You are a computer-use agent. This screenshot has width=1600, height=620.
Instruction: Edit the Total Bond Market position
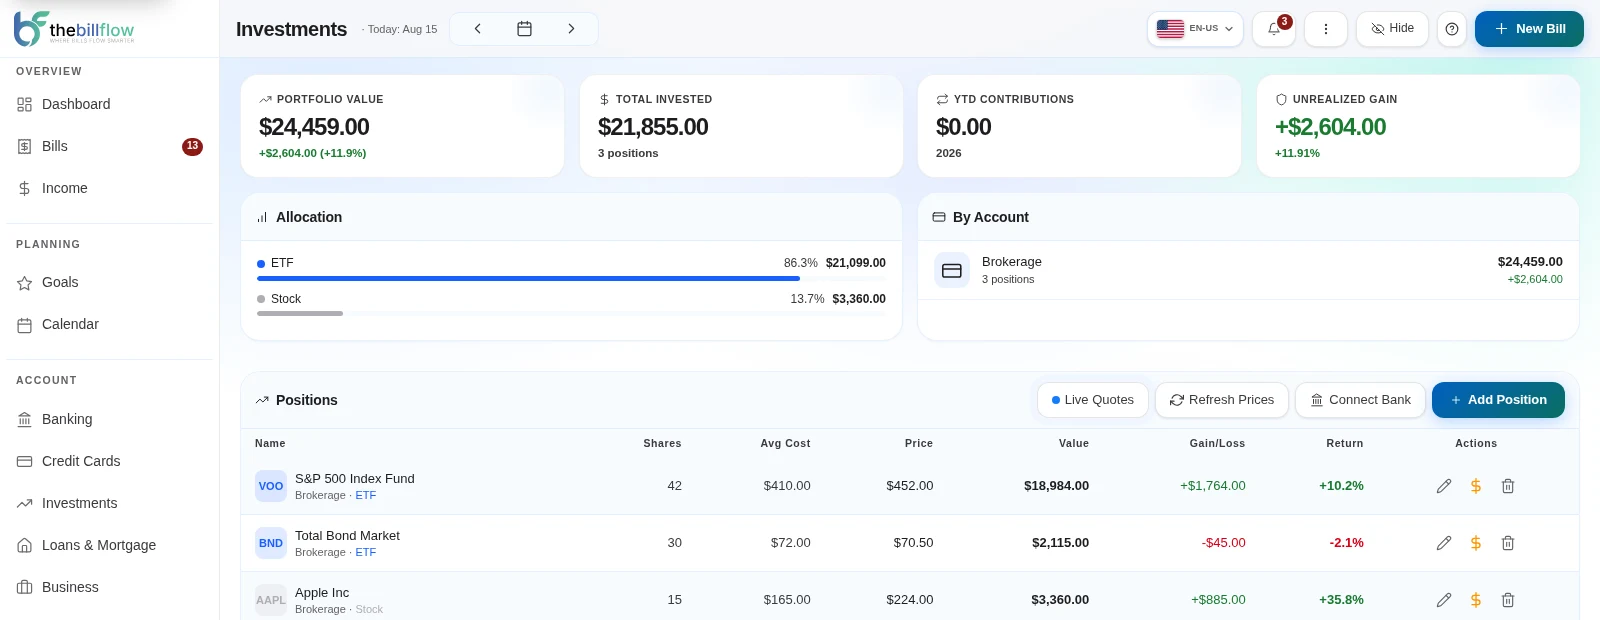tap(1444, 543)
